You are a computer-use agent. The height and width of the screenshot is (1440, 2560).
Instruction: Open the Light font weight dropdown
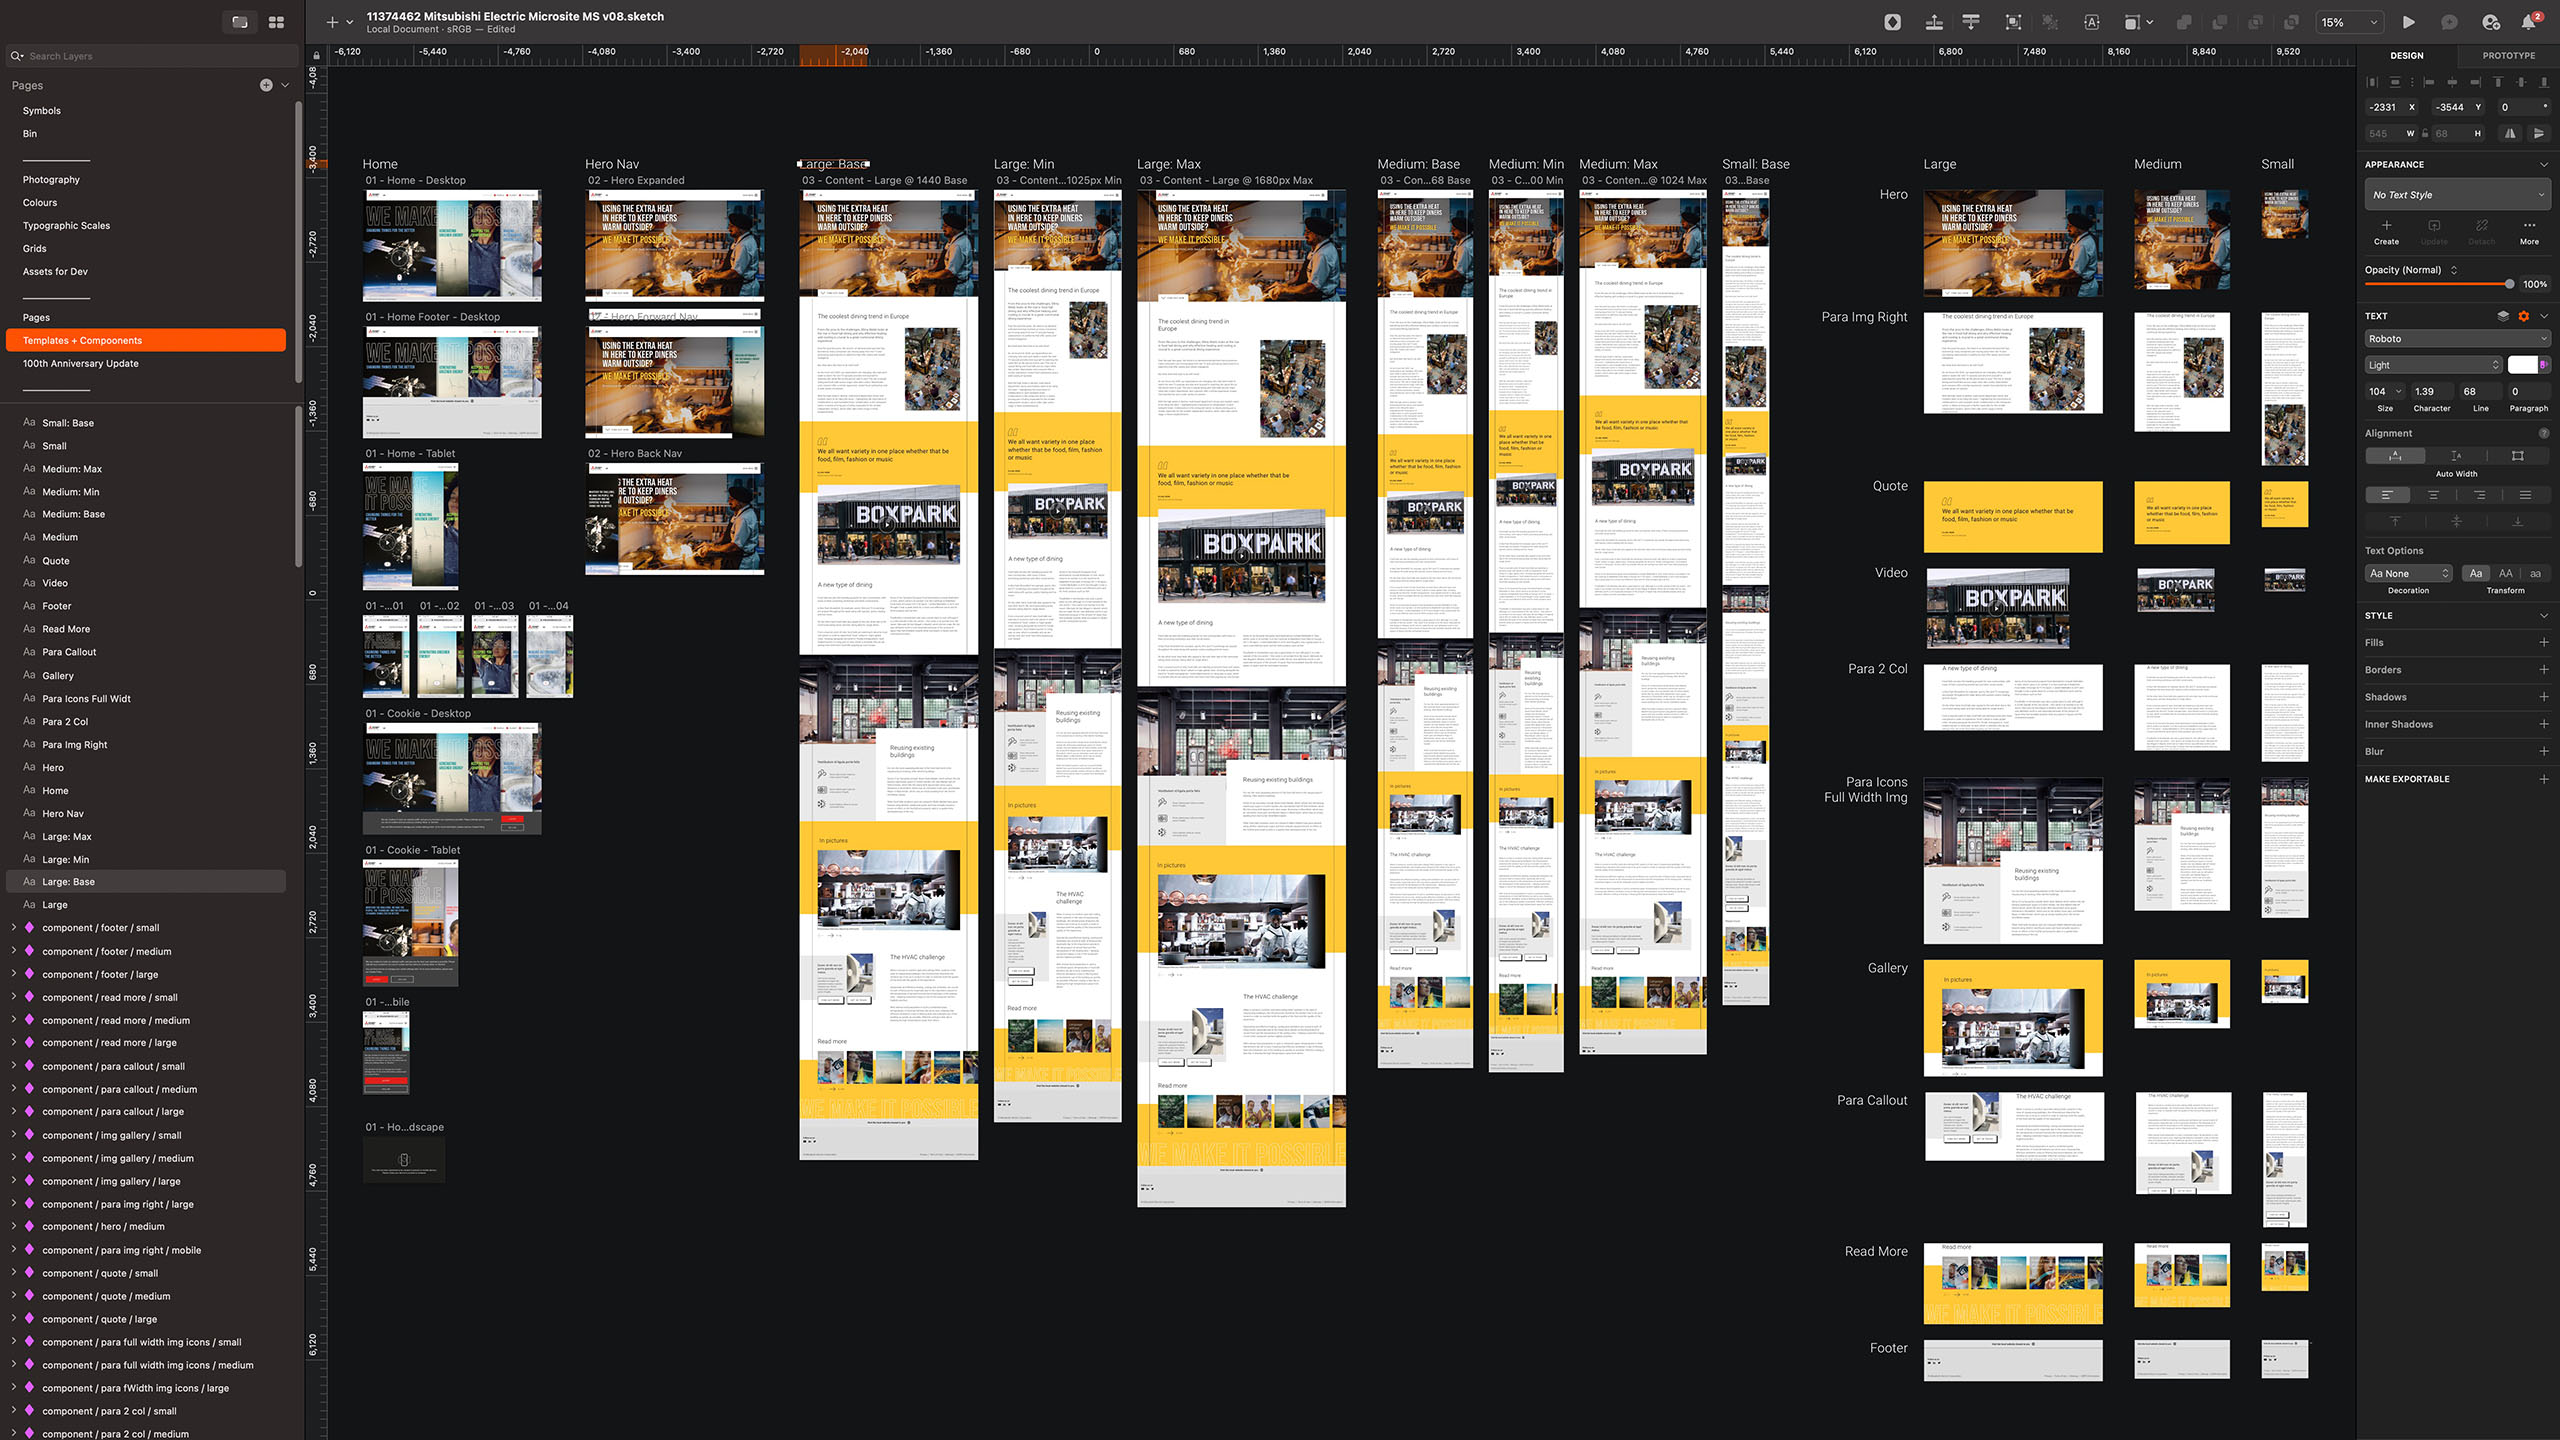tap(2433, 365)
